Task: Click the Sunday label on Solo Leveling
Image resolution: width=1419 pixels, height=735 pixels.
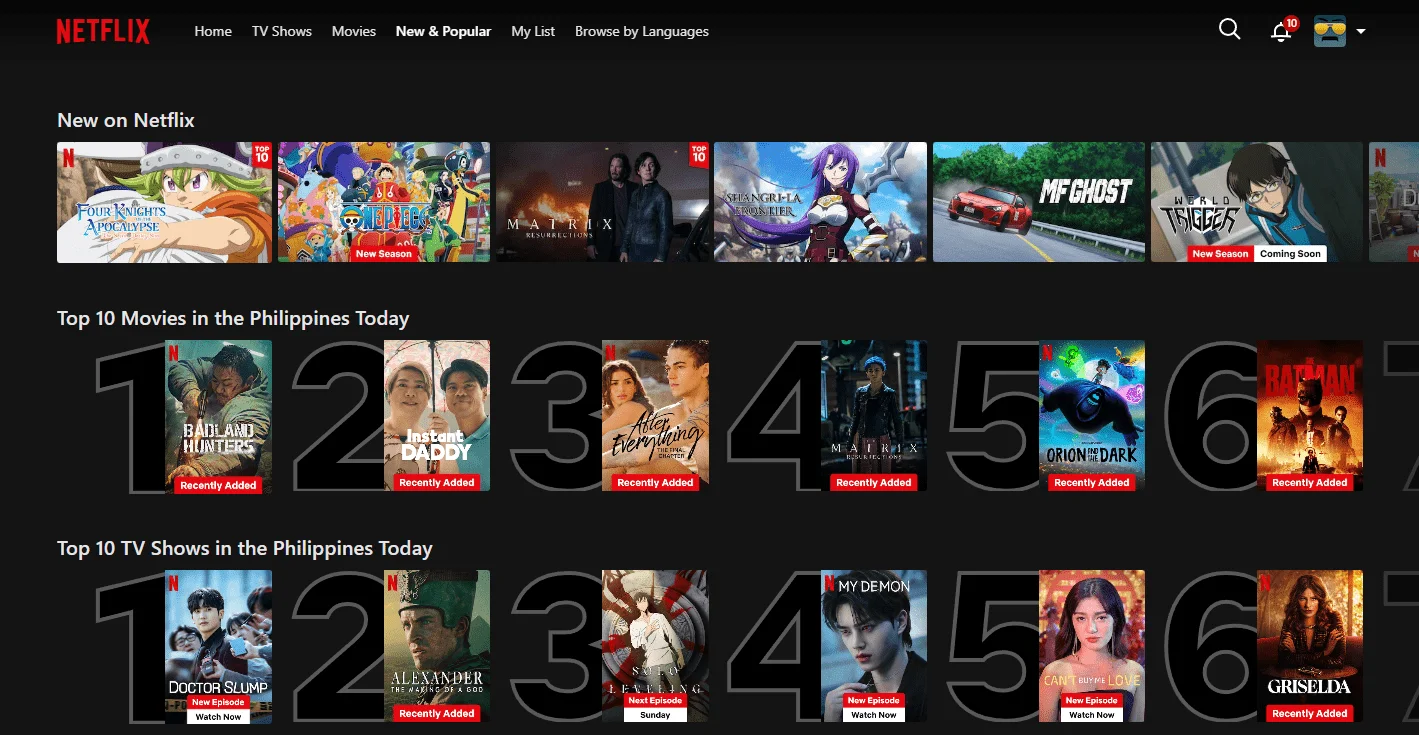Action: pos(655,715)
